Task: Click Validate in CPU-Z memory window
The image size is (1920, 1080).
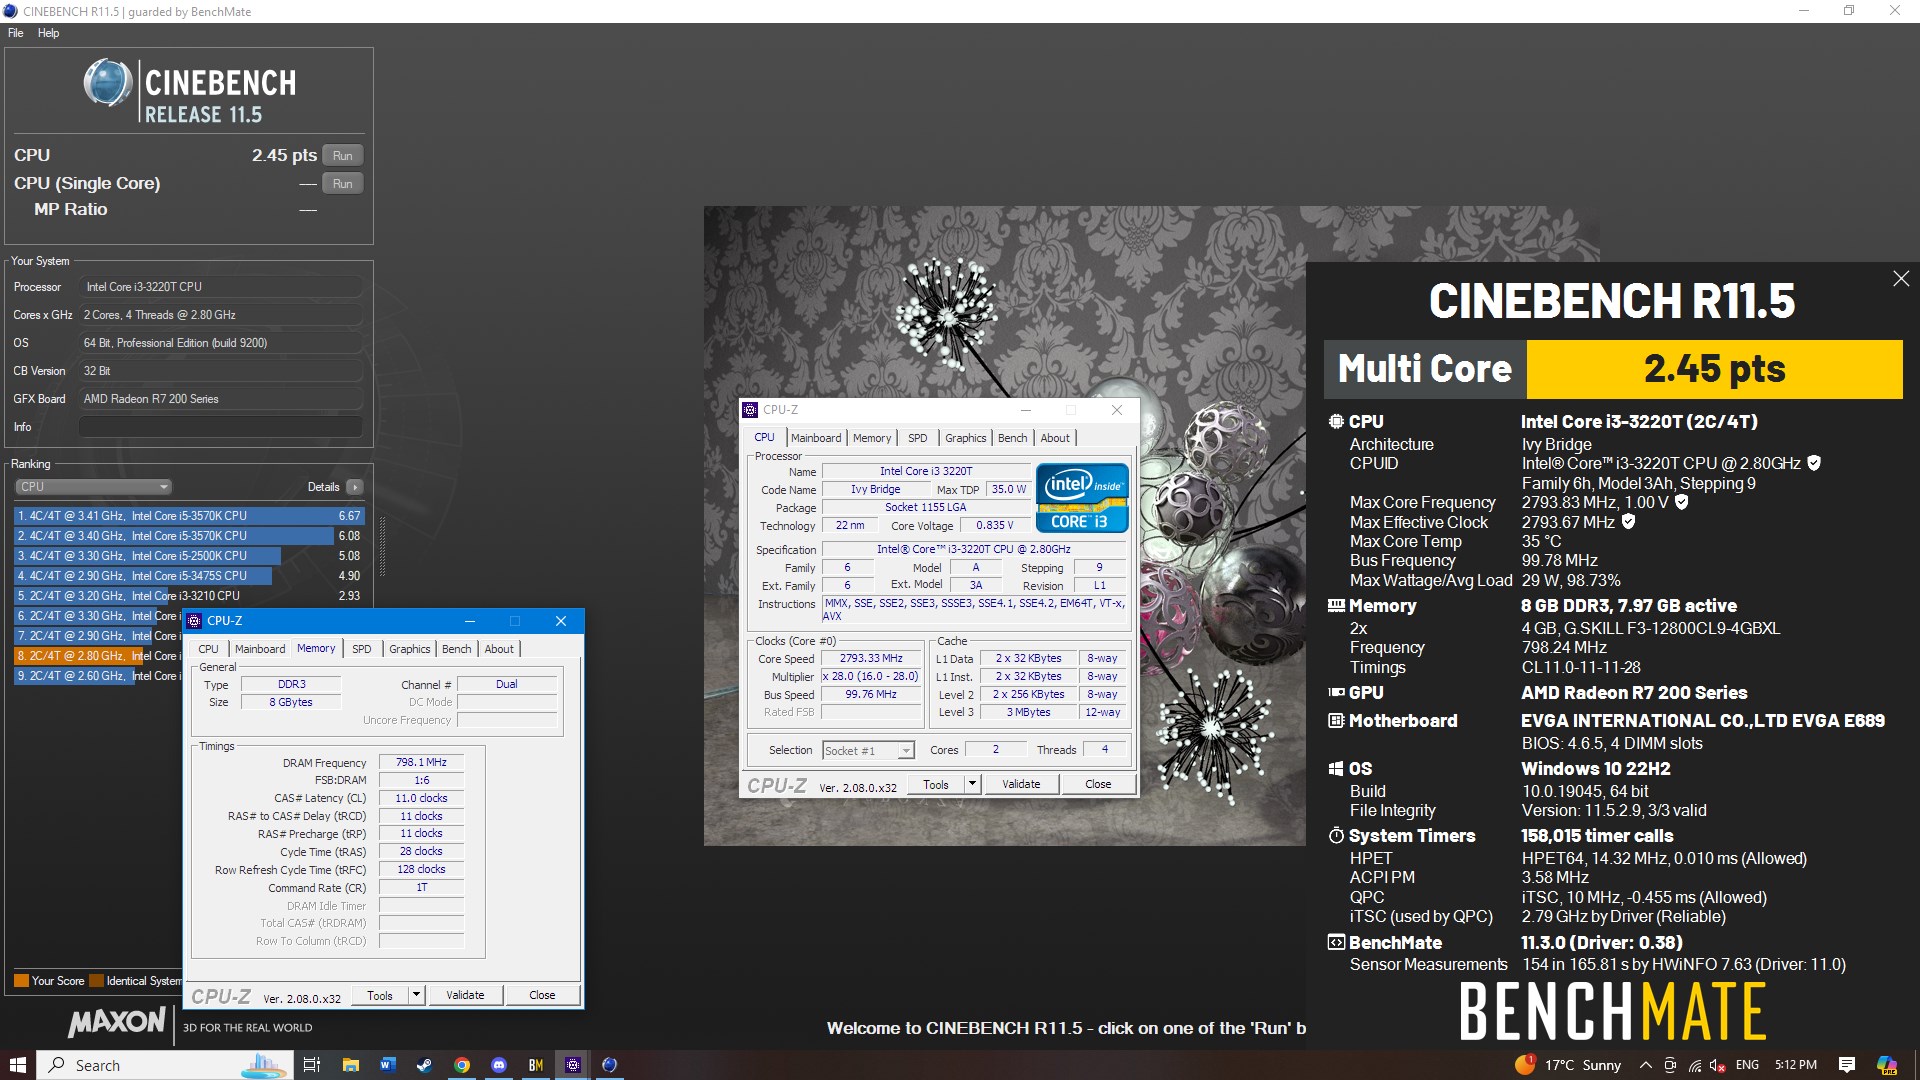Action: point(465,996)
